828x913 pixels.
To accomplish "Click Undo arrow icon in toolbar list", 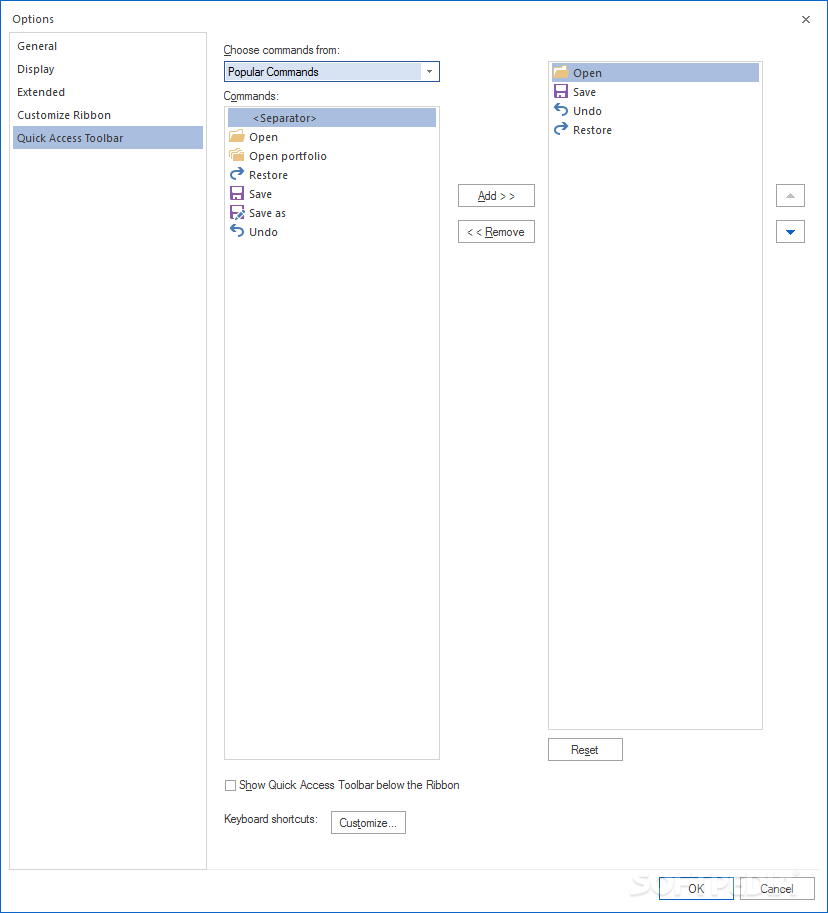I will (560, 110).
